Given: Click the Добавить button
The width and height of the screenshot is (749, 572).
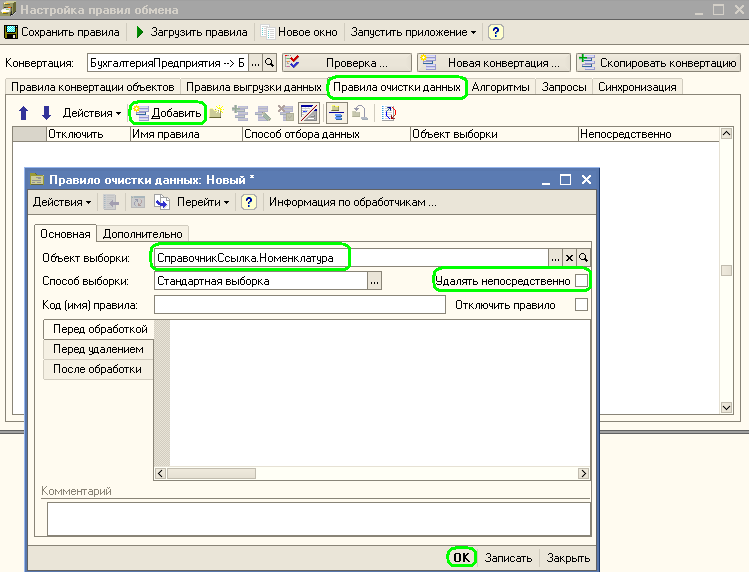Looking at the screenshot, I should (168, 113).
